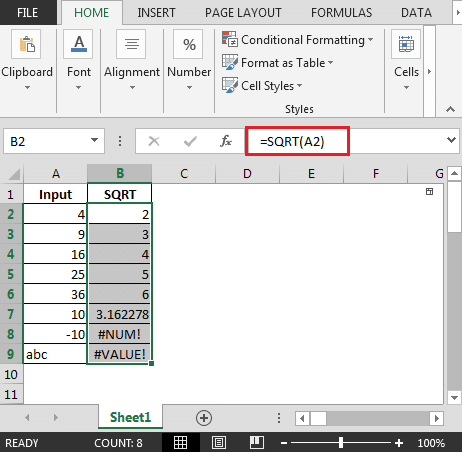
Task: Open the INSERT ribbon tab
Action: (x=156, y=13)
